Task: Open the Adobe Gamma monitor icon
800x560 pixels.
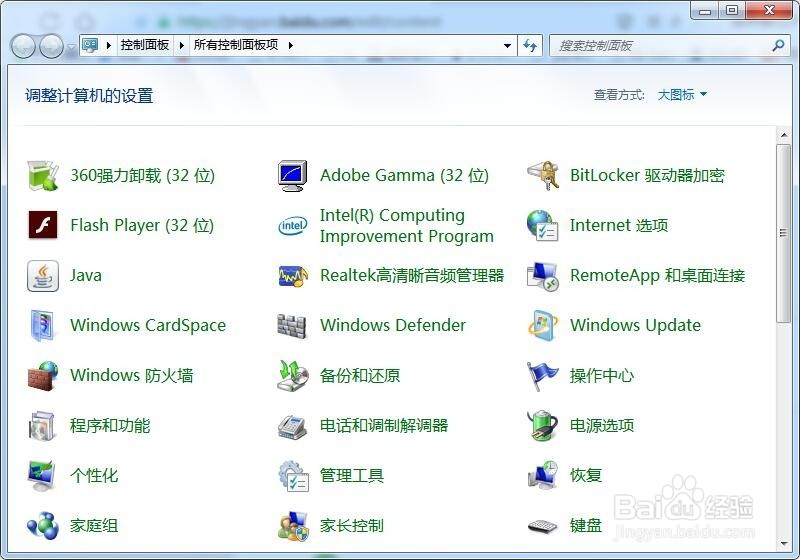Action: coord(292,175)
